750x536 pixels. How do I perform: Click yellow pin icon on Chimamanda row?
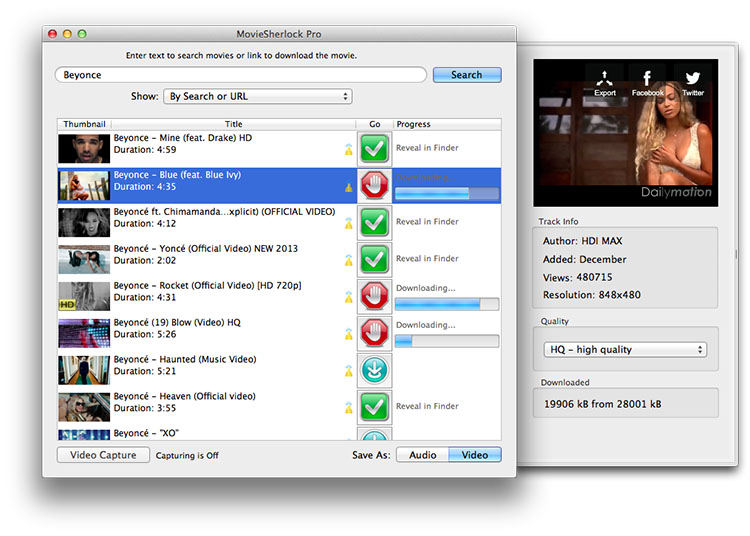click(x=349, y=223)
